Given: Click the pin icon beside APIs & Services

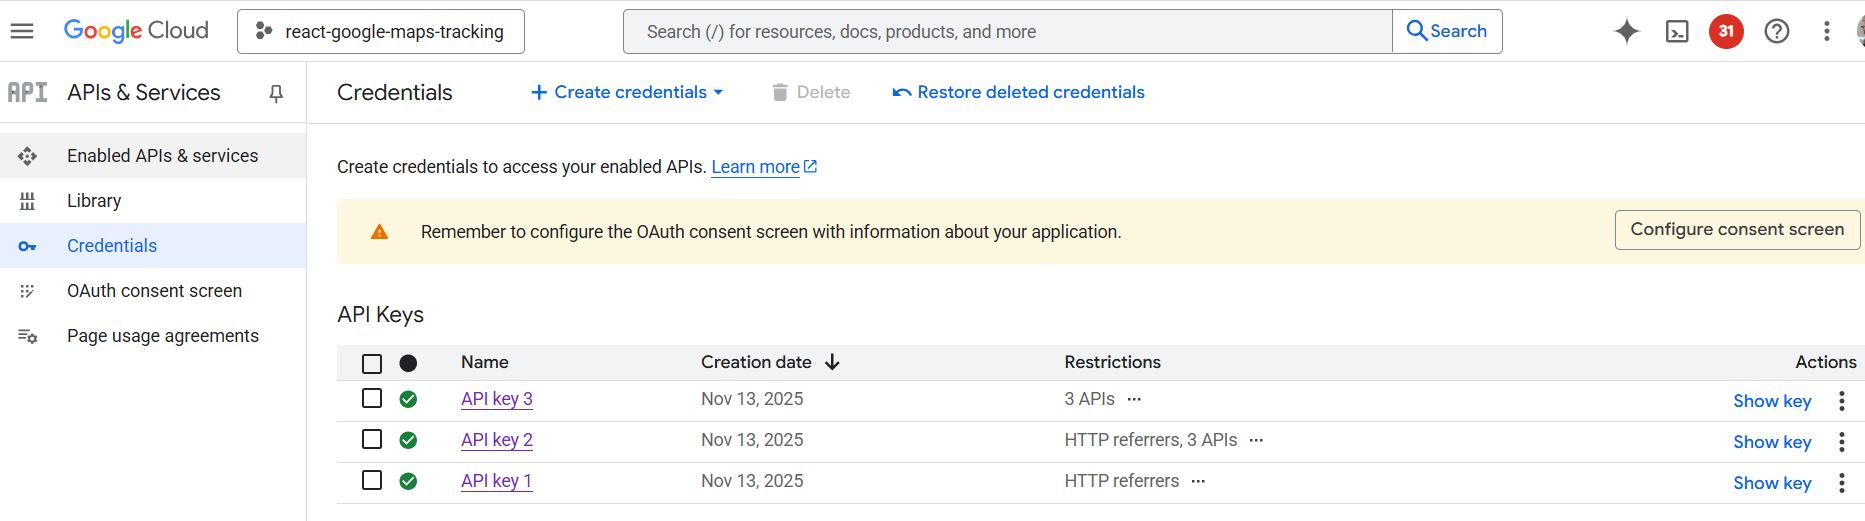Looking at the screenshot, I should (x=276, y=93).
